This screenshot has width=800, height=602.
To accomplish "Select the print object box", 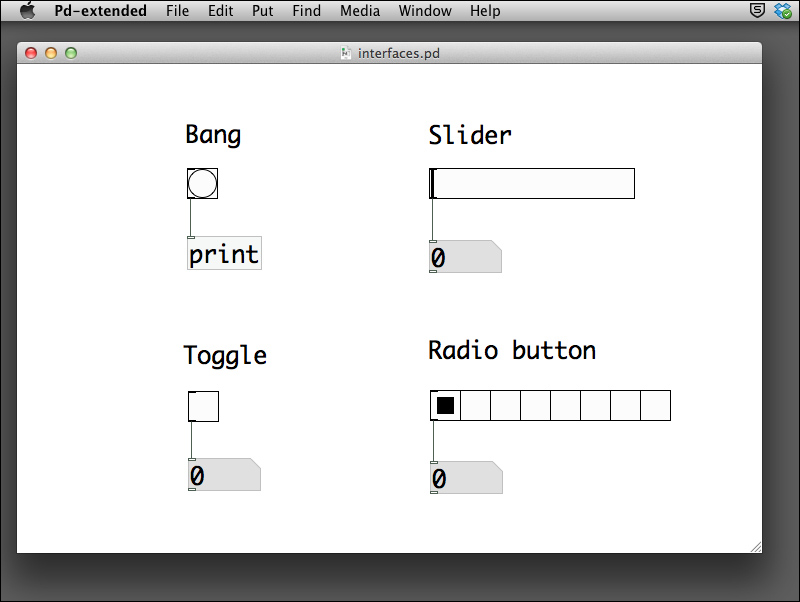I will pyautogui.click(x=222, y=254).
